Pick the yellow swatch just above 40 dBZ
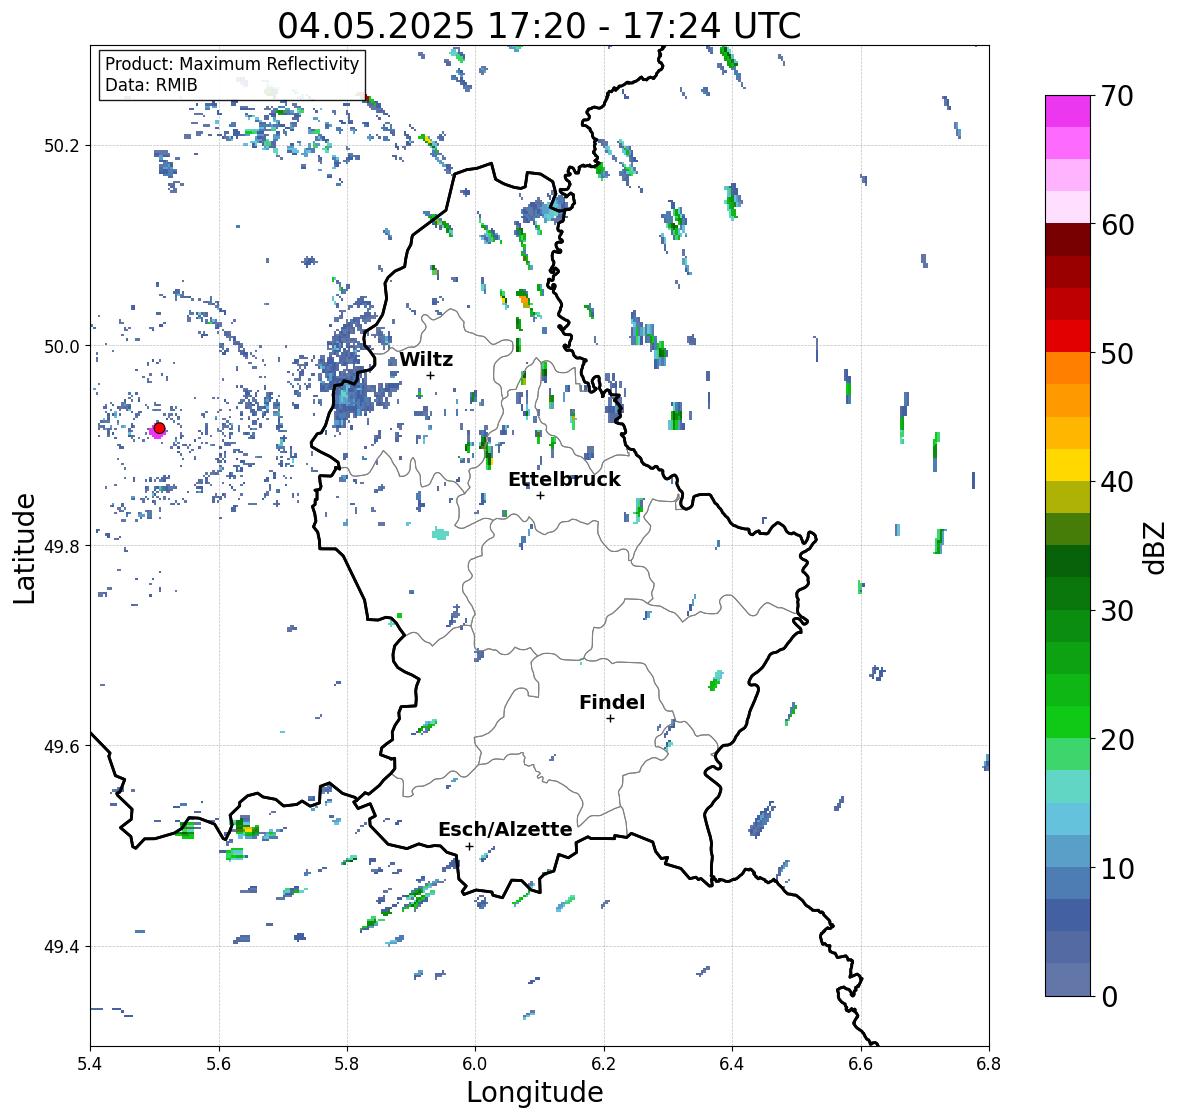The height and width of the screenshot is (1117, 1179). 1068,465
